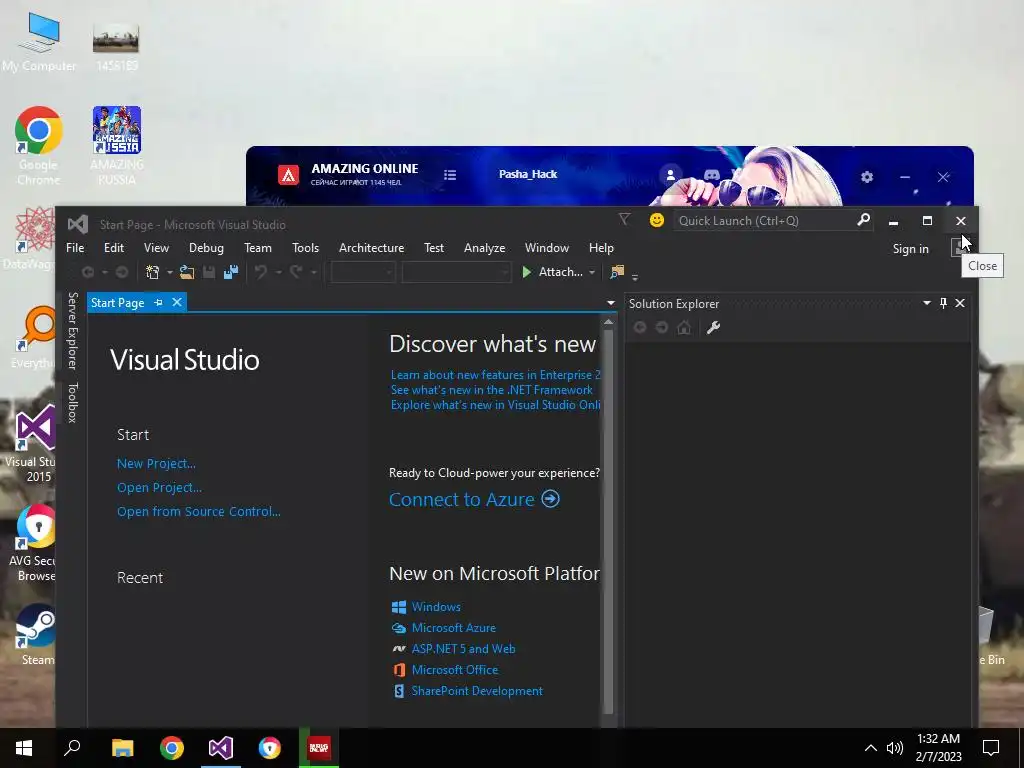Close the Start Page tab

tap(177, 302)
